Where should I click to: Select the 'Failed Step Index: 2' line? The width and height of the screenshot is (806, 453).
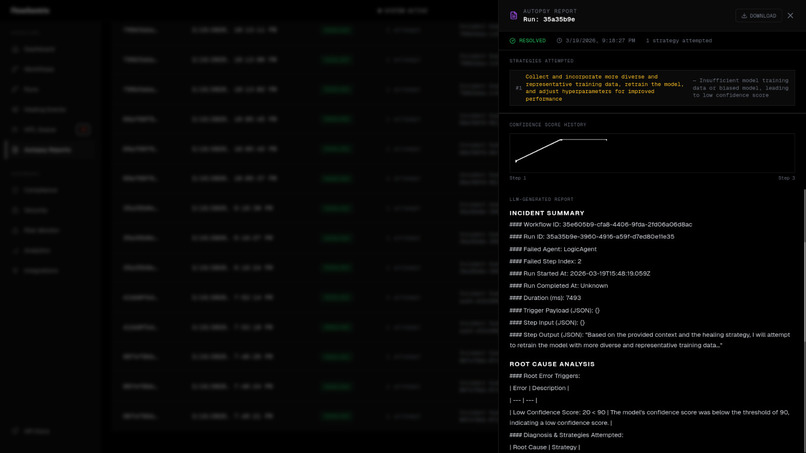tap(545, 262)
